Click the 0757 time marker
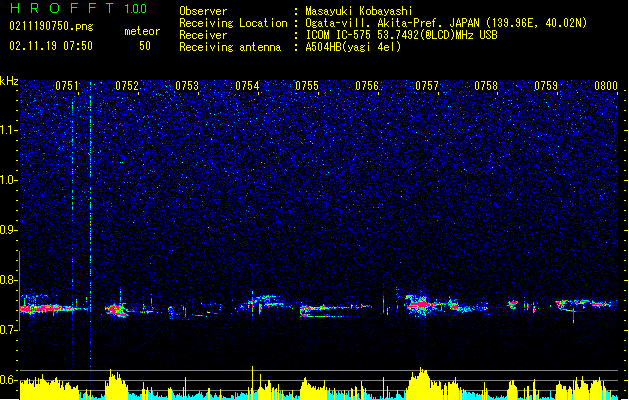629x400 pixels. tap(427, 86)
